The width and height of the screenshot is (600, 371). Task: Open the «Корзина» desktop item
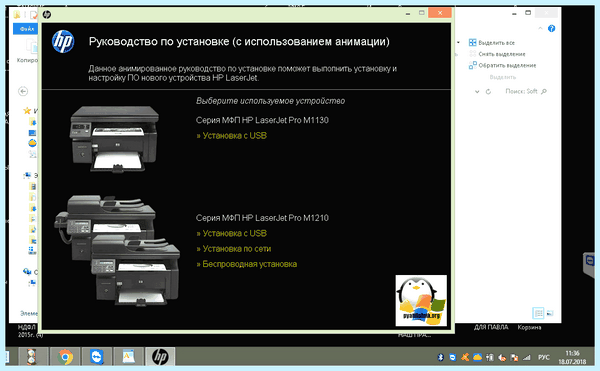coord(529,327)
